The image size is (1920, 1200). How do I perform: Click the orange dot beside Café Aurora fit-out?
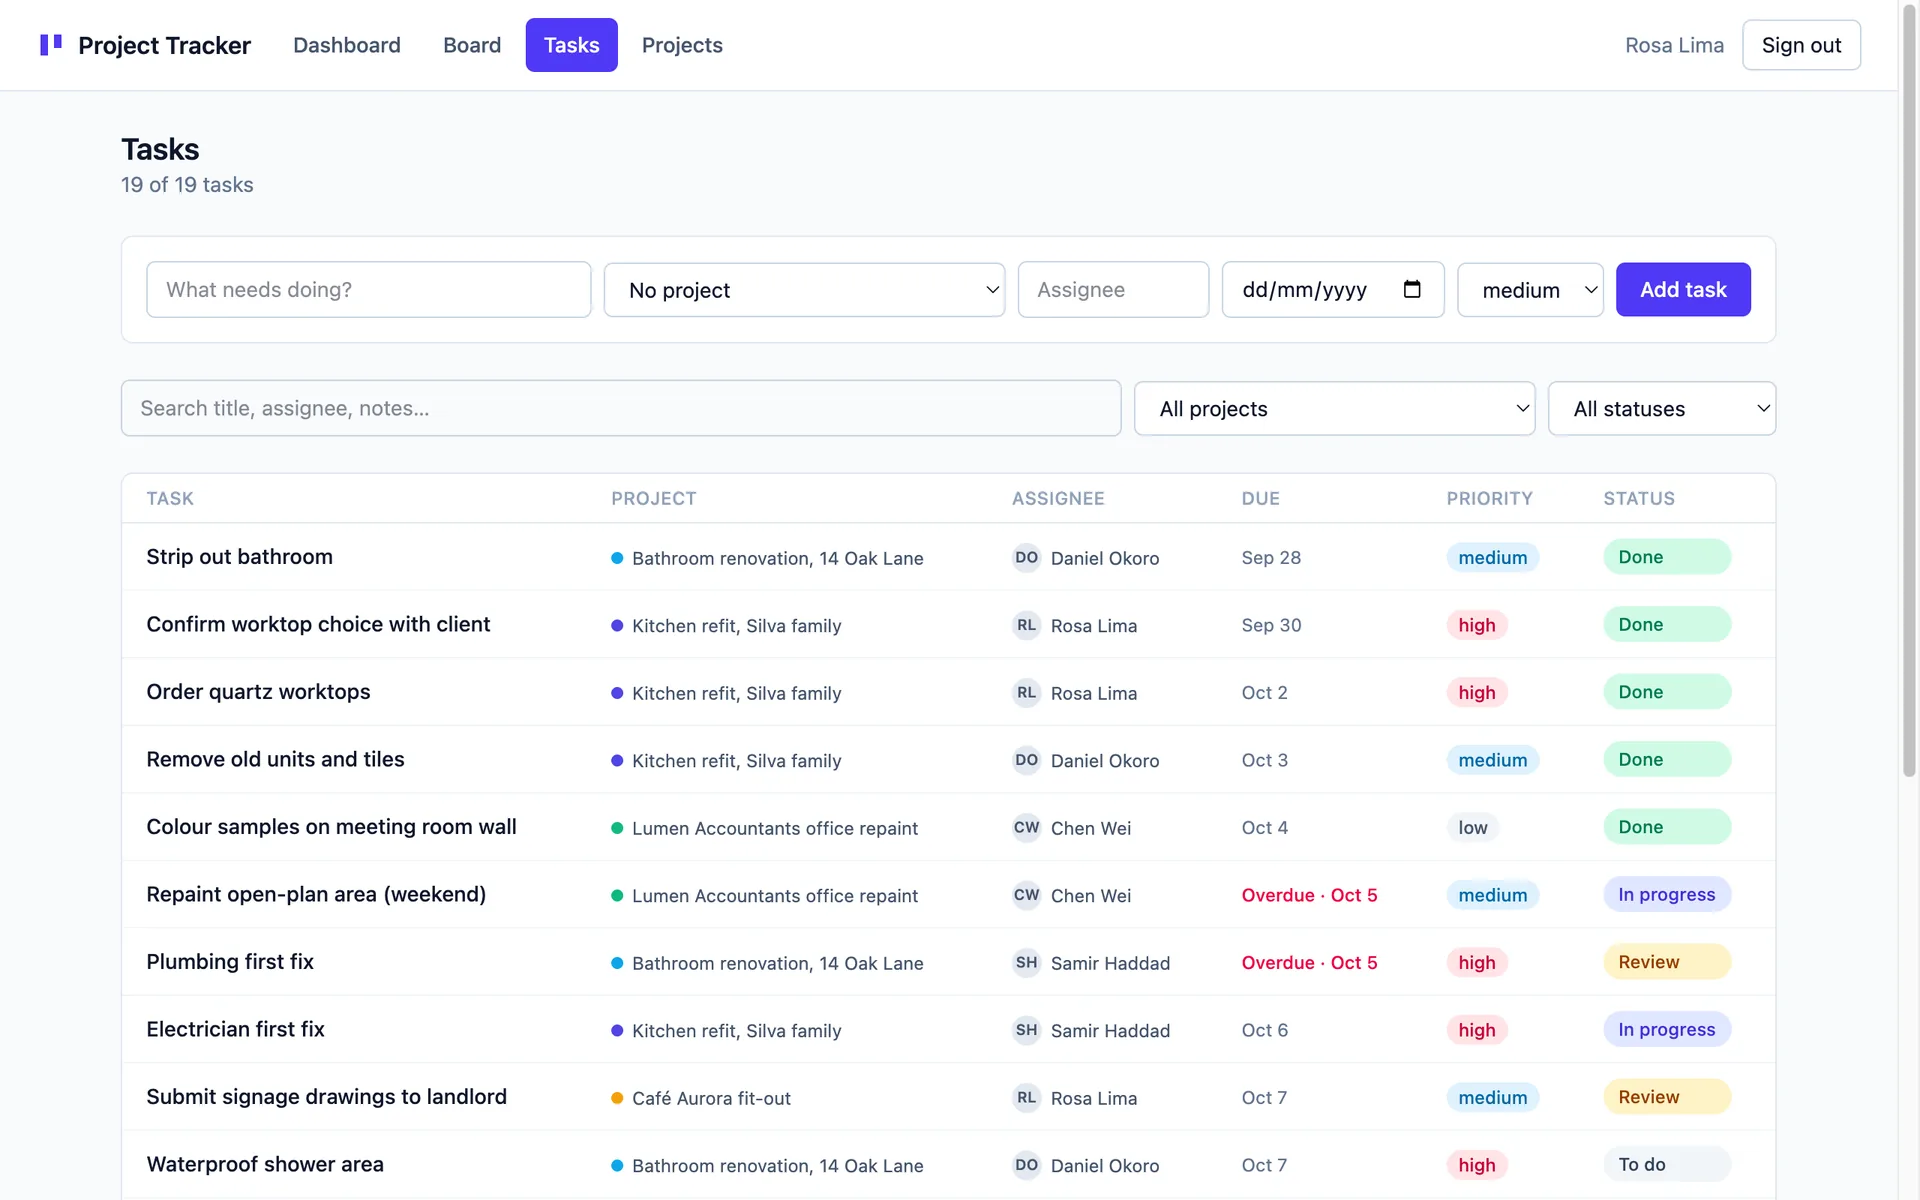[617, 1098]
